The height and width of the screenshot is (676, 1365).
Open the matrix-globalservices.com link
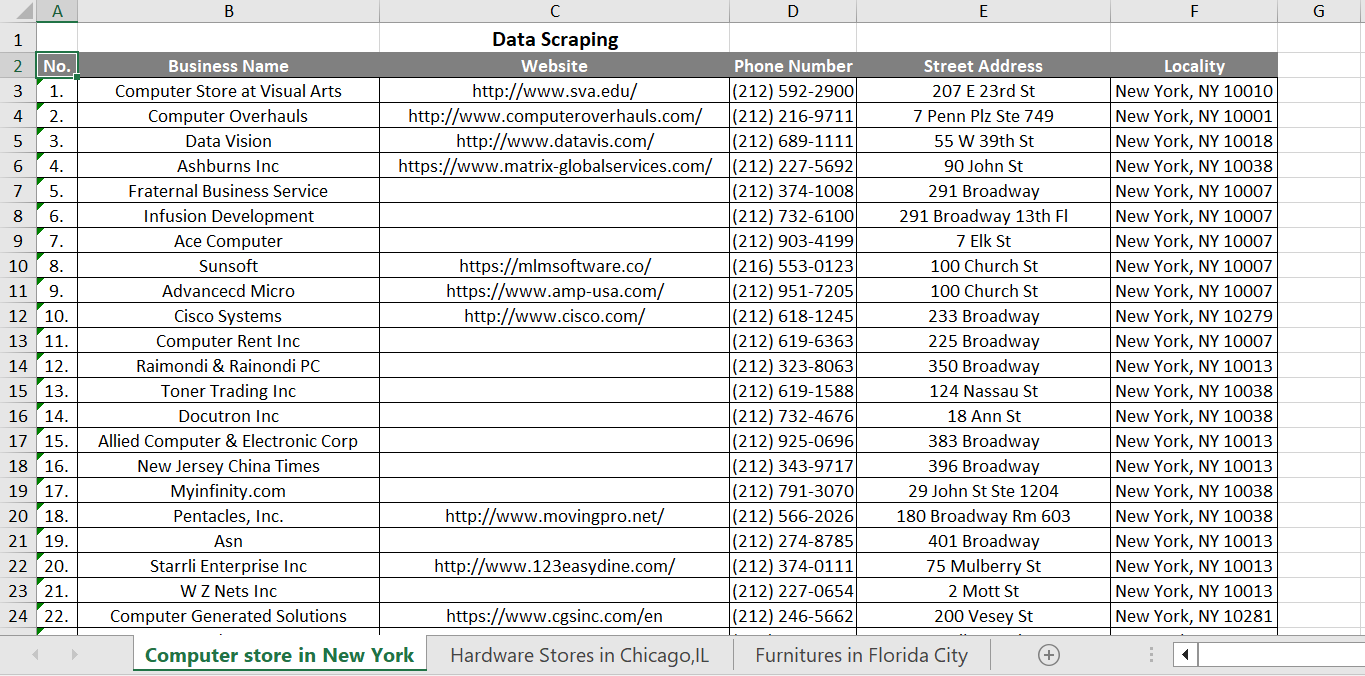pos(554,166)
